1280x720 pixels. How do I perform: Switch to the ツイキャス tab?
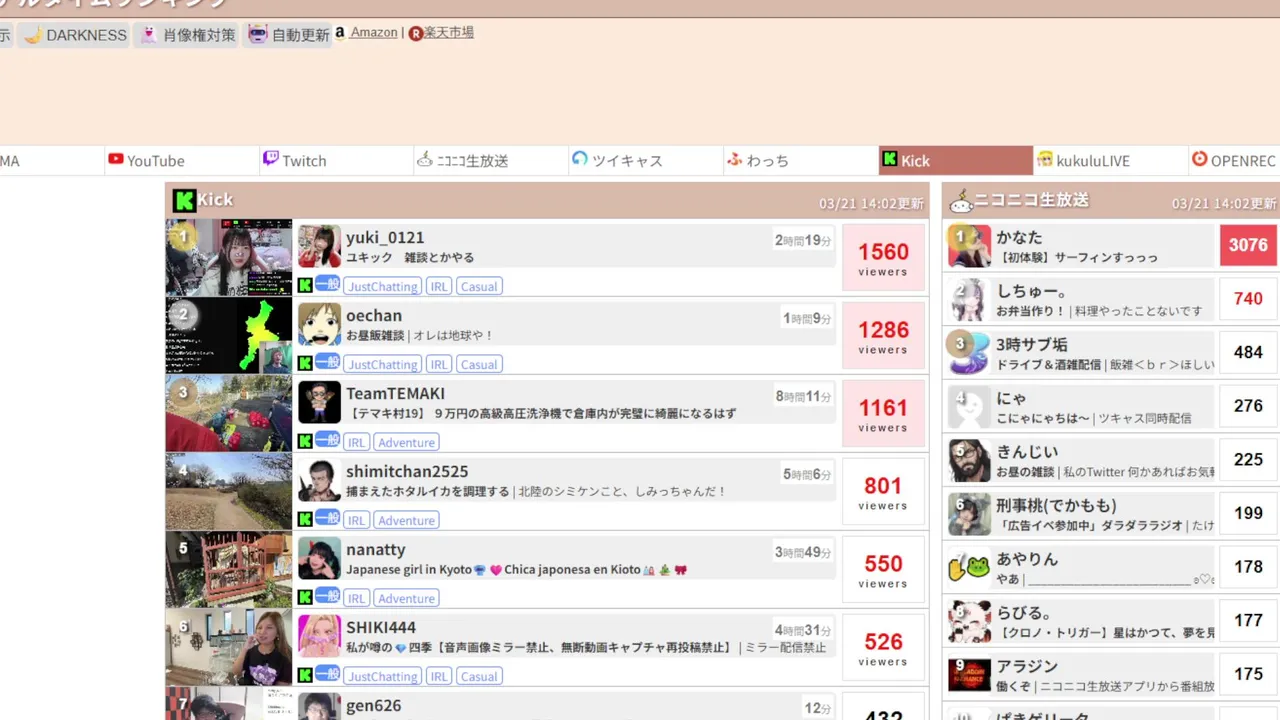coord(646,160)
